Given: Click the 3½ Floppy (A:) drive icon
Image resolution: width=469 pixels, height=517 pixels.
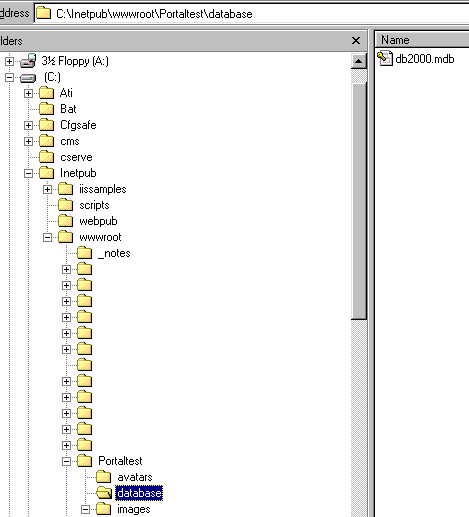Looking at the screenshot, I should pos(28,61).
